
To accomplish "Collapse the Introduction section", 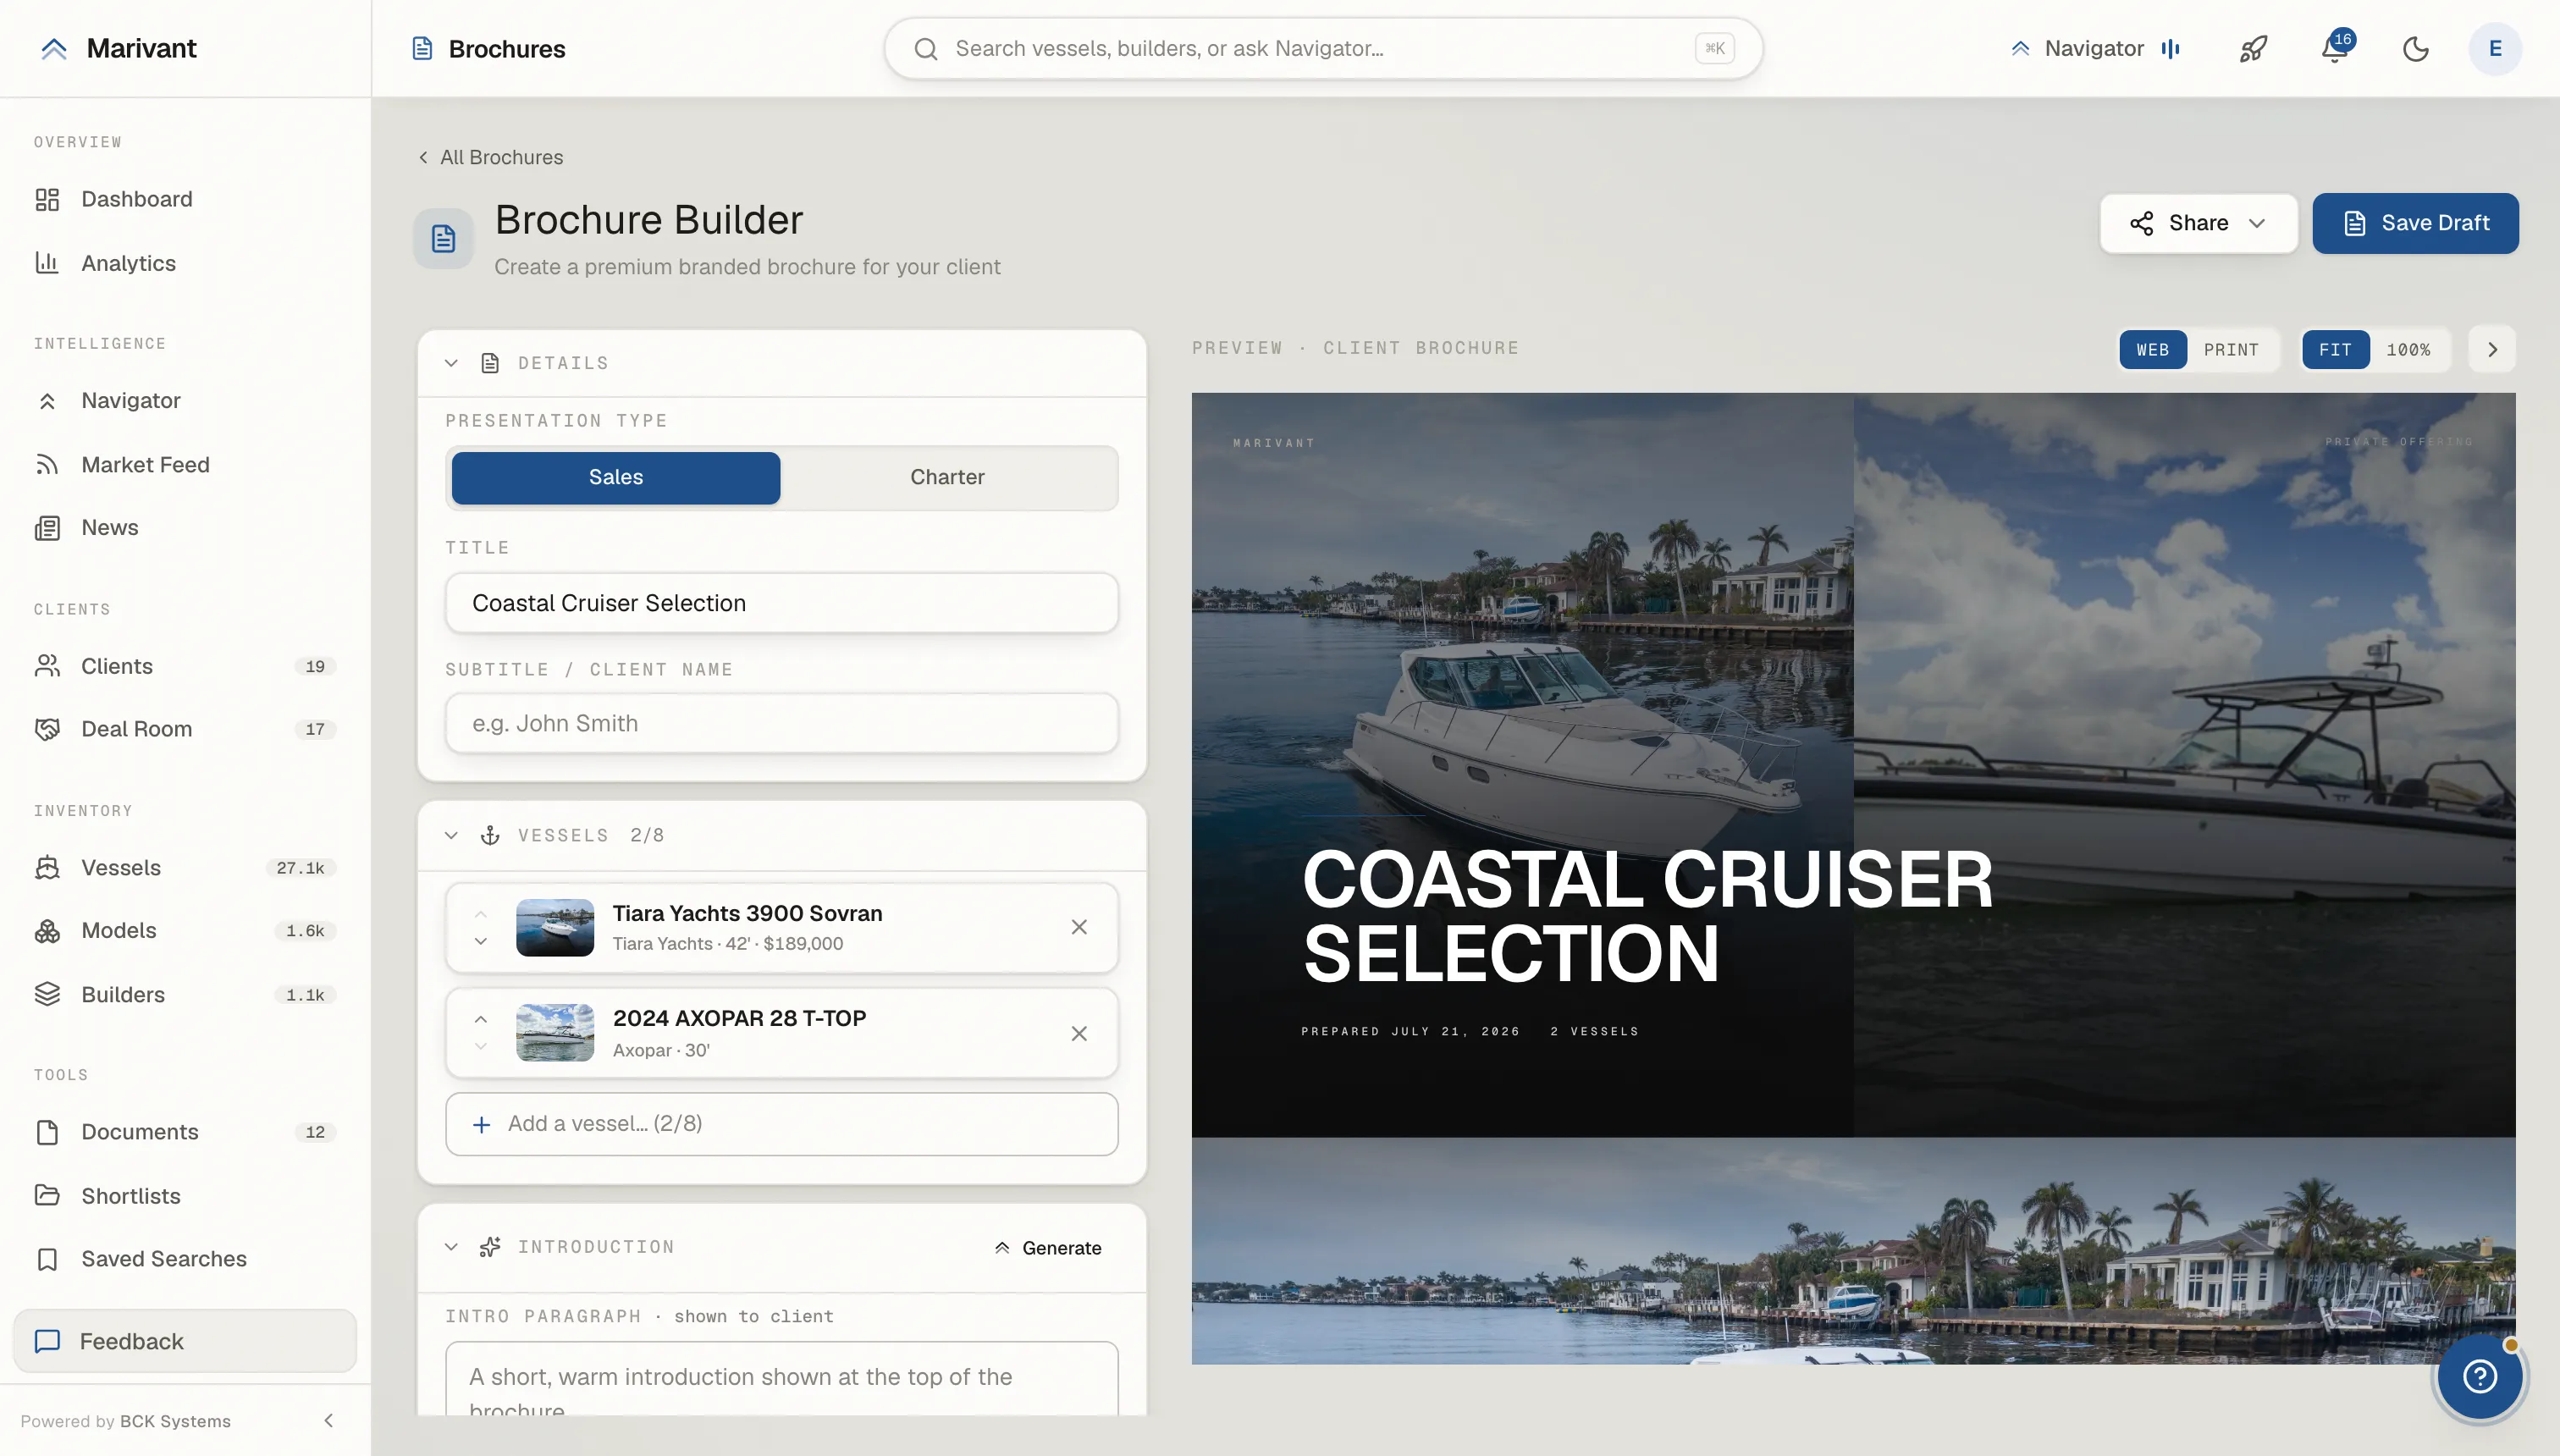I will coord(451,1247).
